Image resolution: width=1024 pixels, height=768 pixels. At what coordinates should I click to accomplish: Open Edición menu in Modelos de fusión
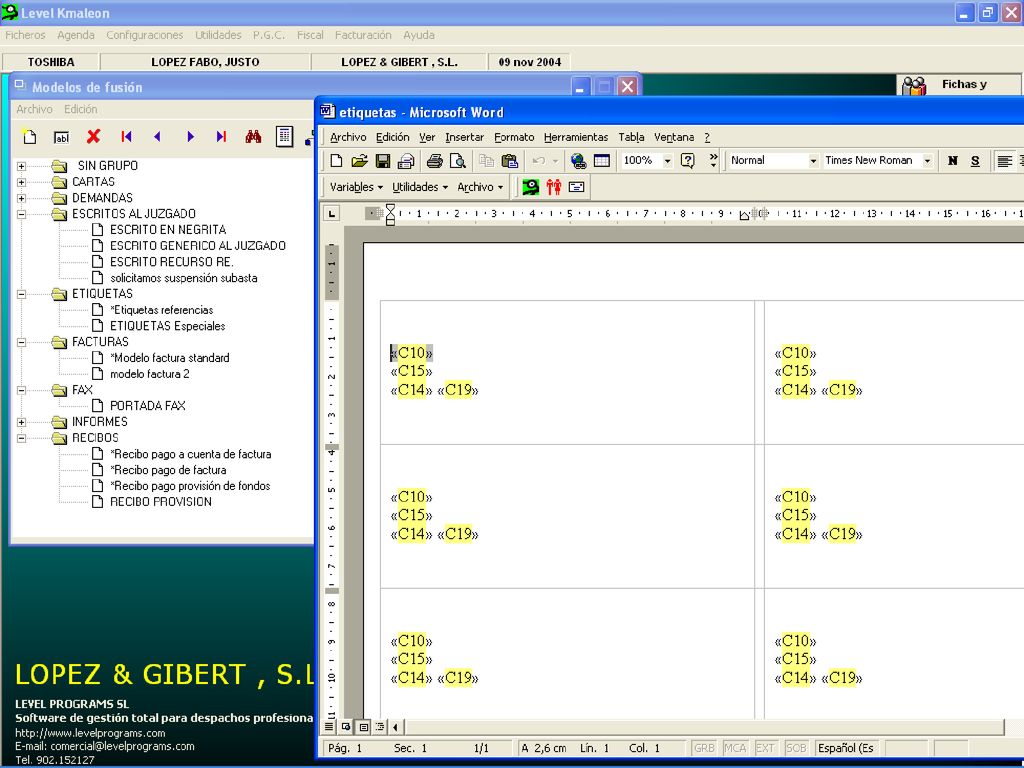[x=80, y=109]
